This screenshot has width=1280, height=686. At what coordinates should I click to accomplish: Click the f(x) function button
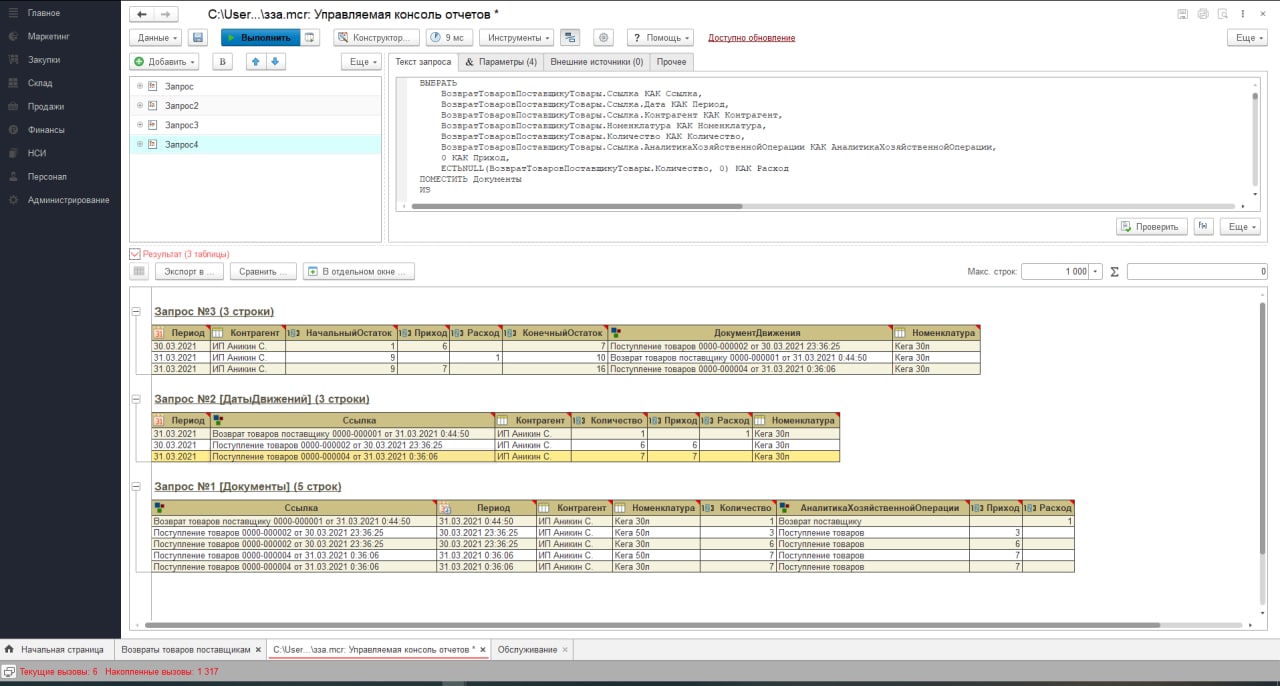(1204, 227)
